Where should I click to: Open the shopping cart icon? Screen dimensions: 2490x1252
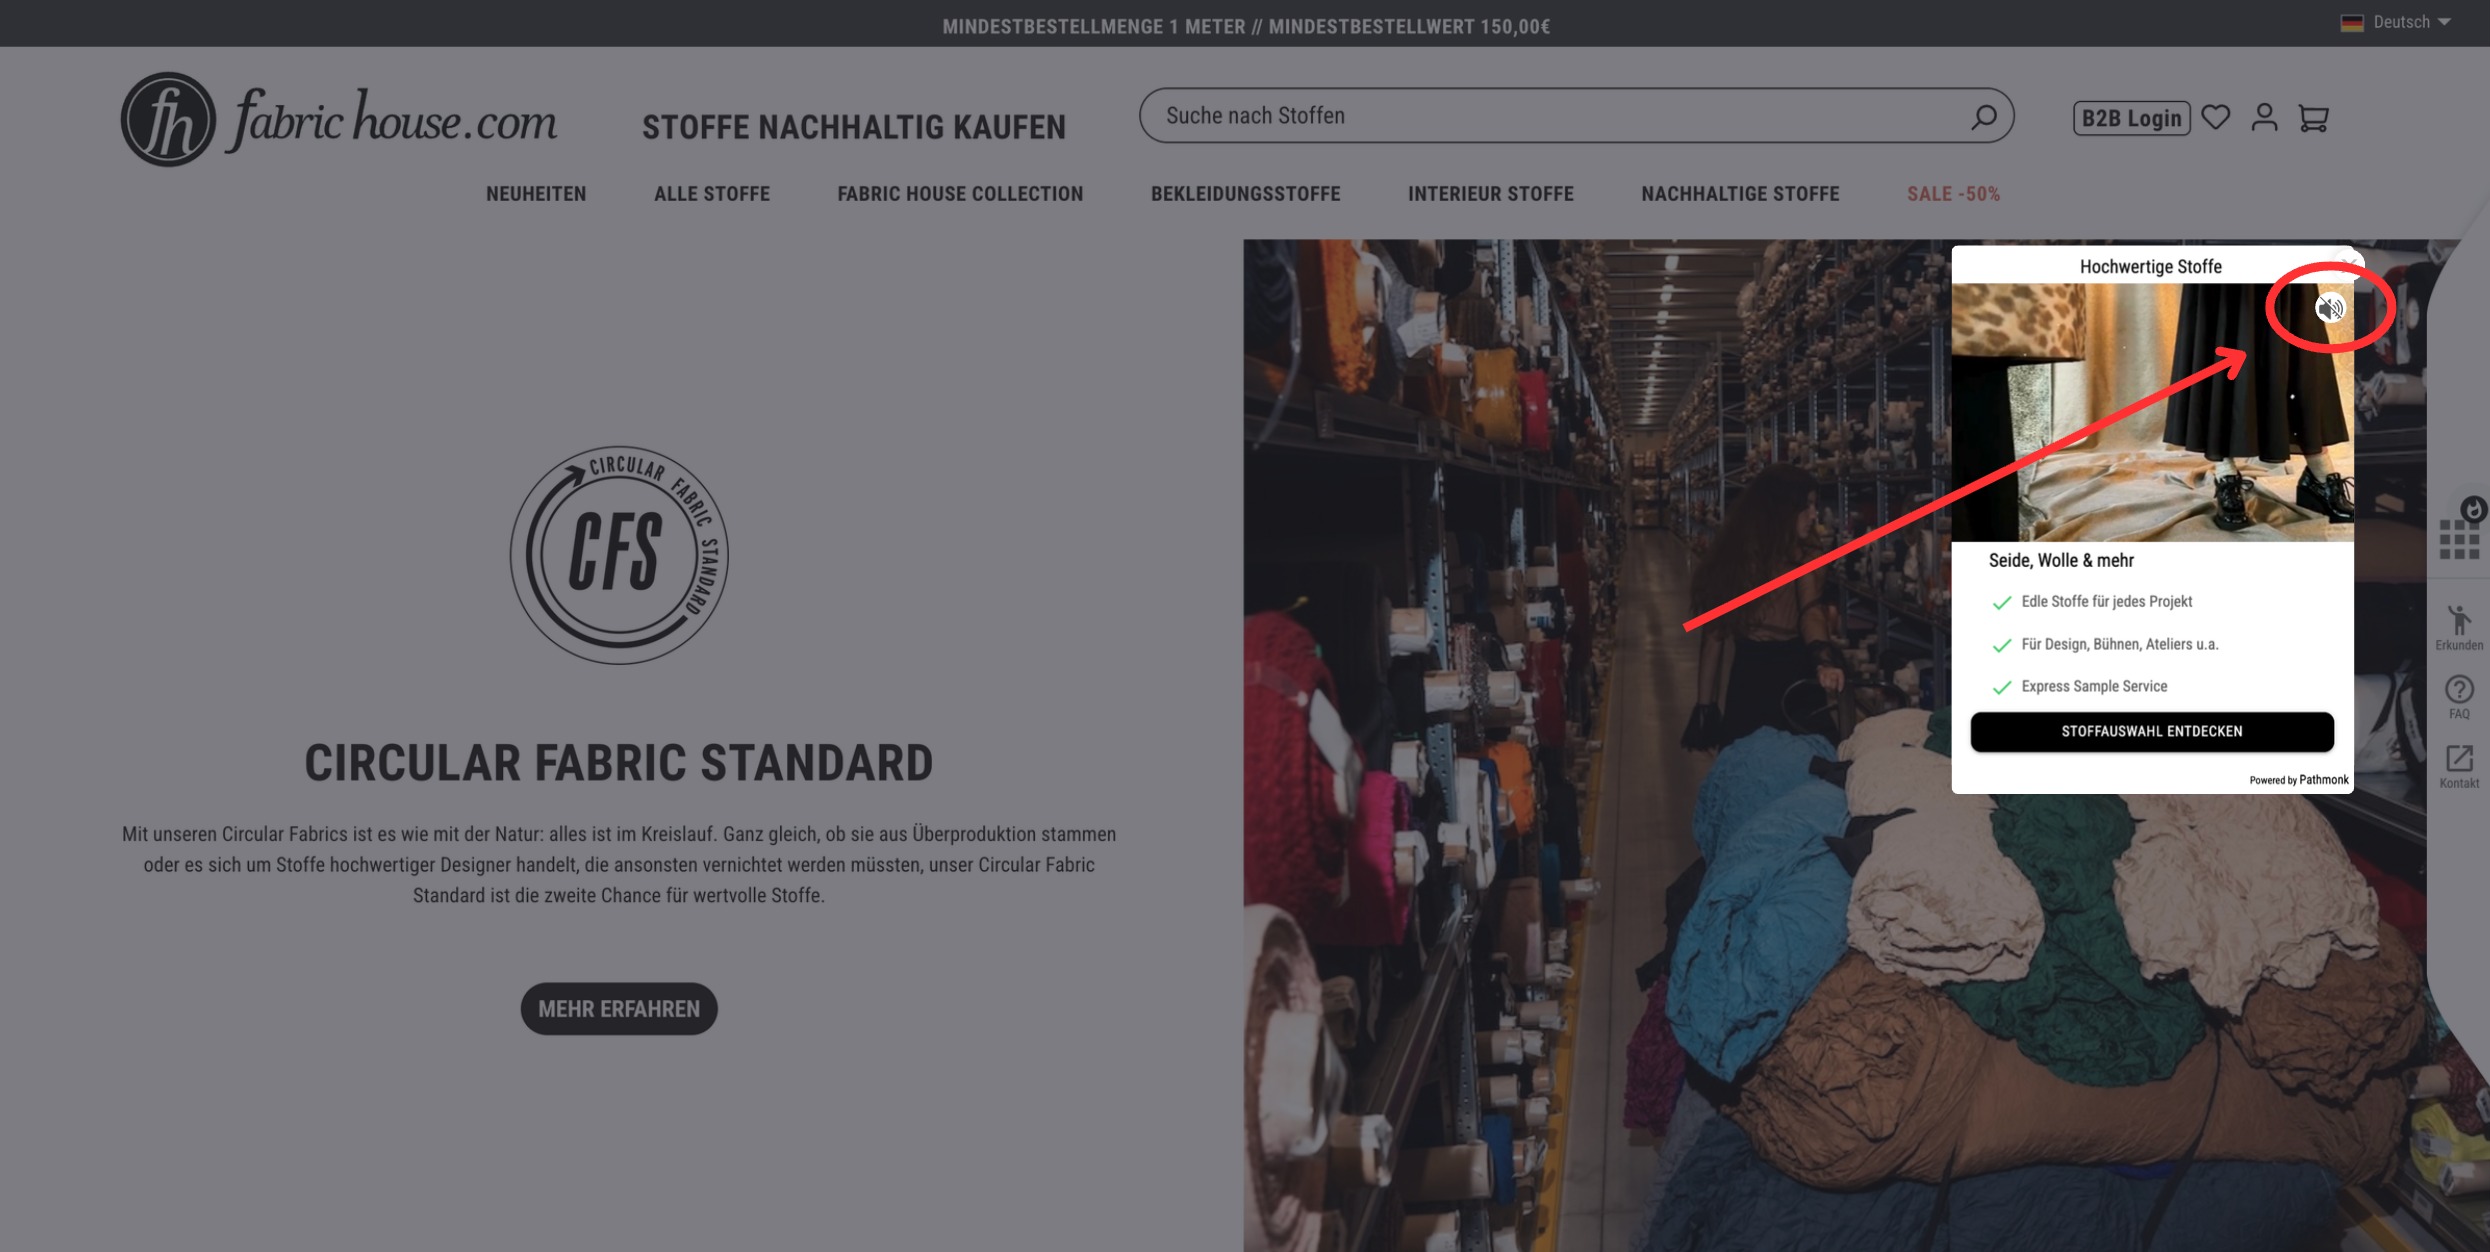pos(2314,118)
